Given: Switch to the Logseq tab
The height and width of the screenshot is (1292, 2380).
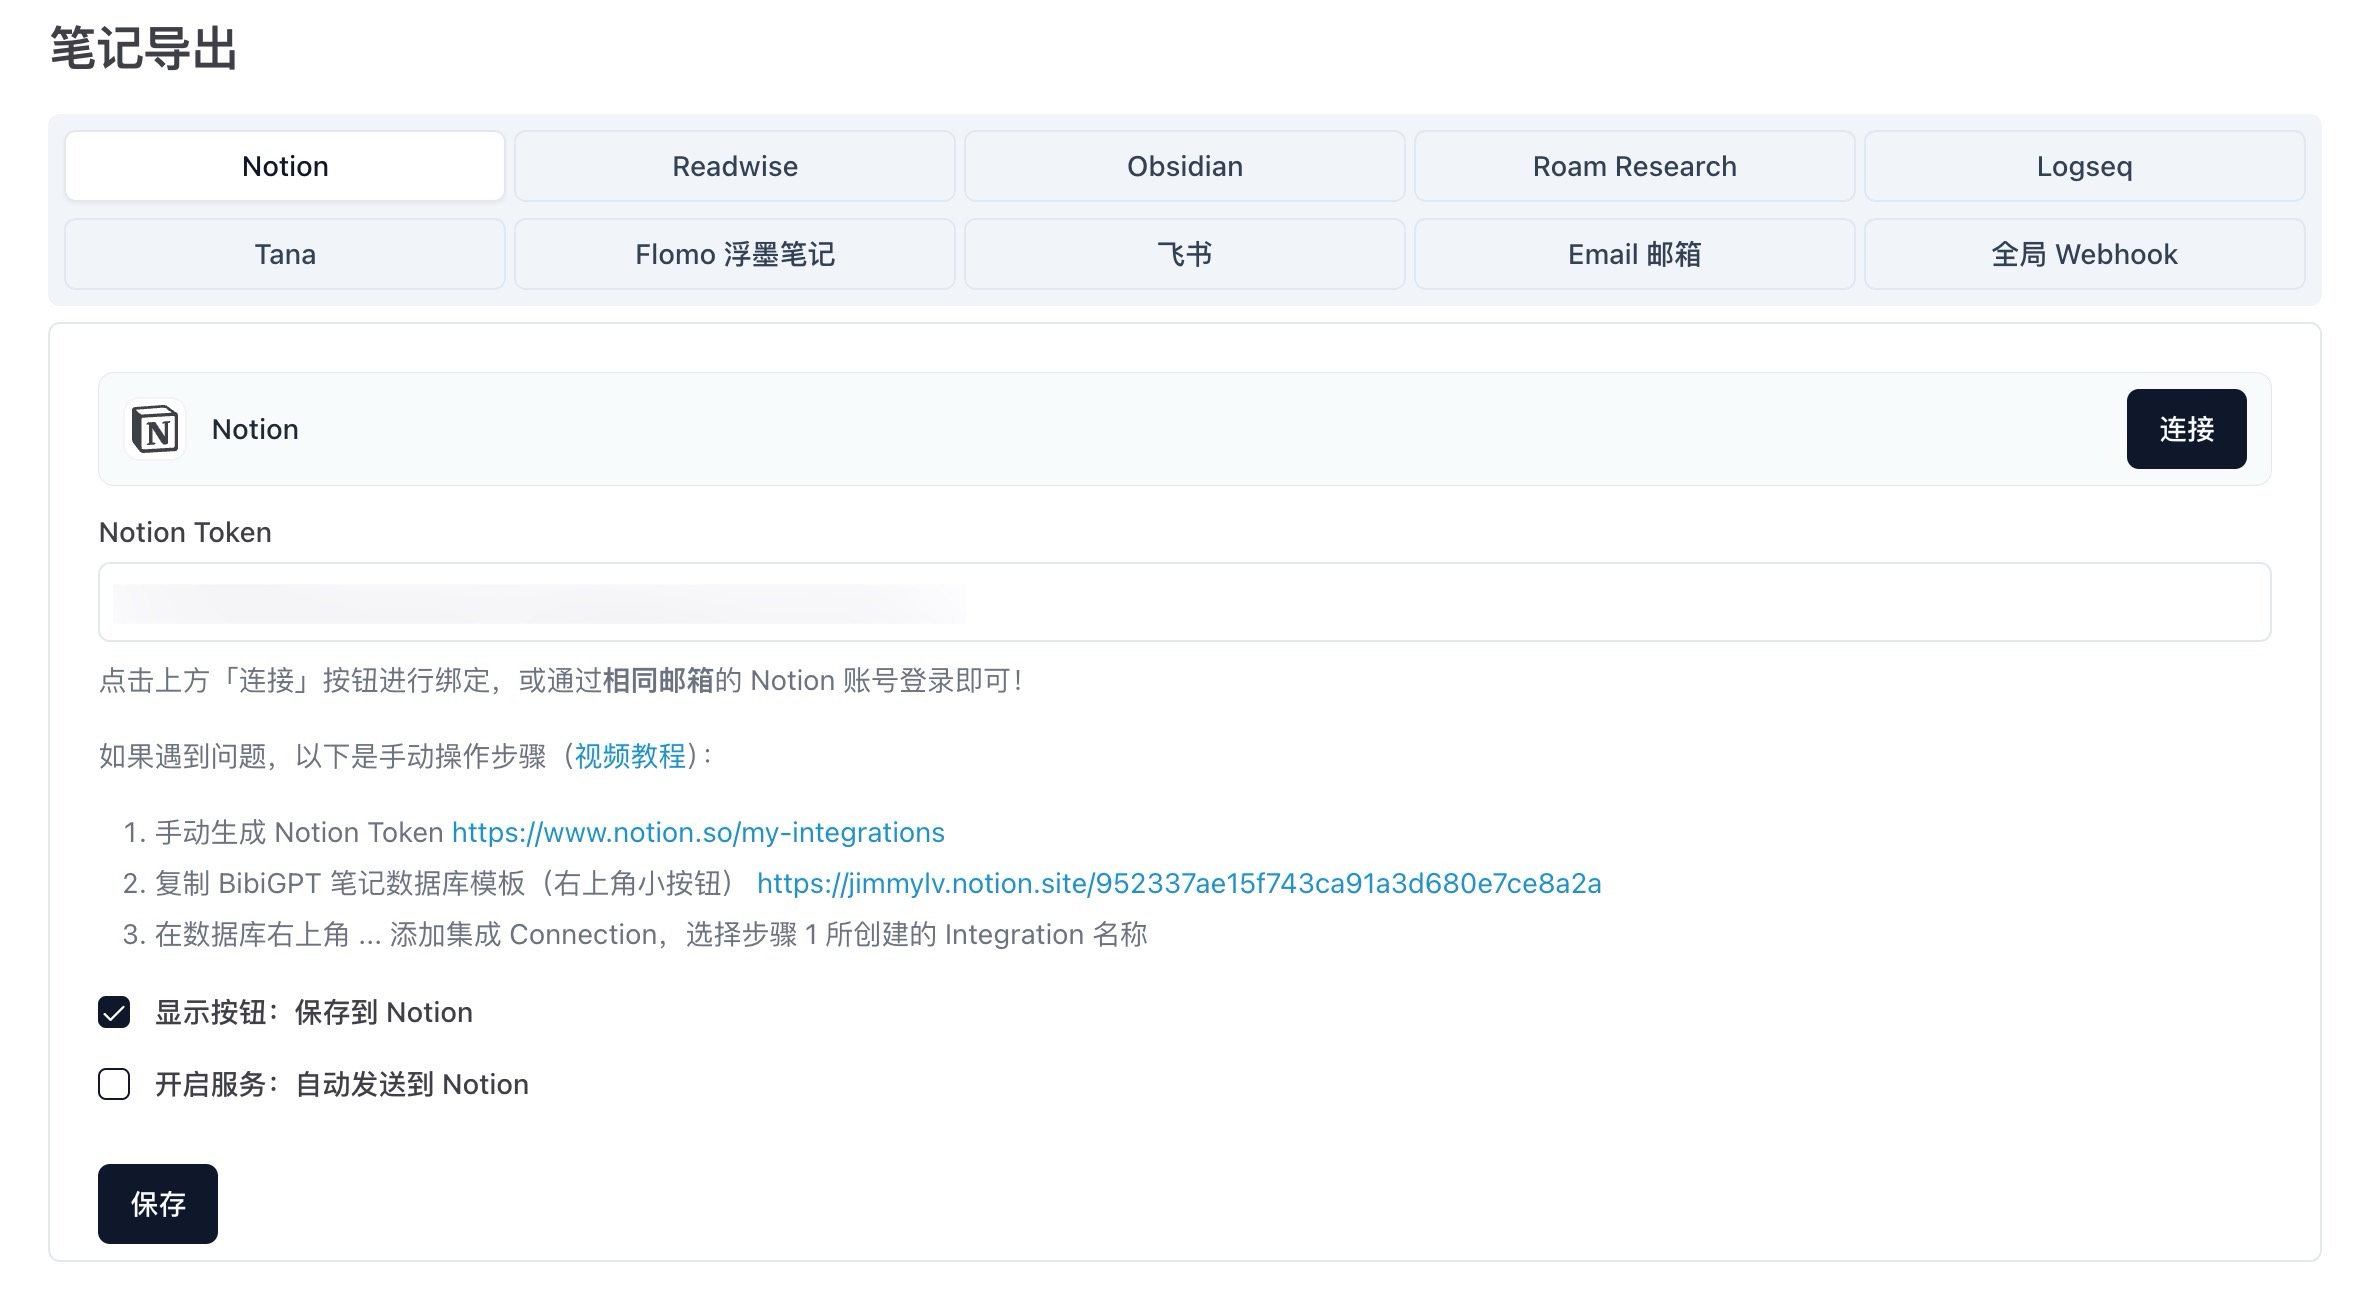Looking at the screenshot, I should click(2084, 166).
